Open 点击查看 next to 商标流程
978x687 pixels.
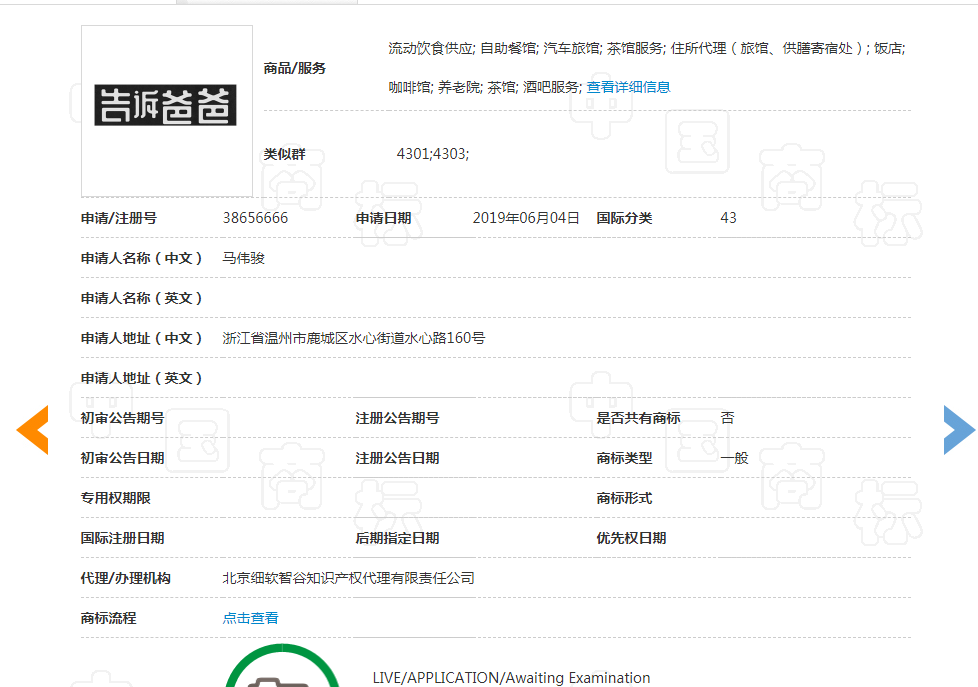tap(250, 617)
